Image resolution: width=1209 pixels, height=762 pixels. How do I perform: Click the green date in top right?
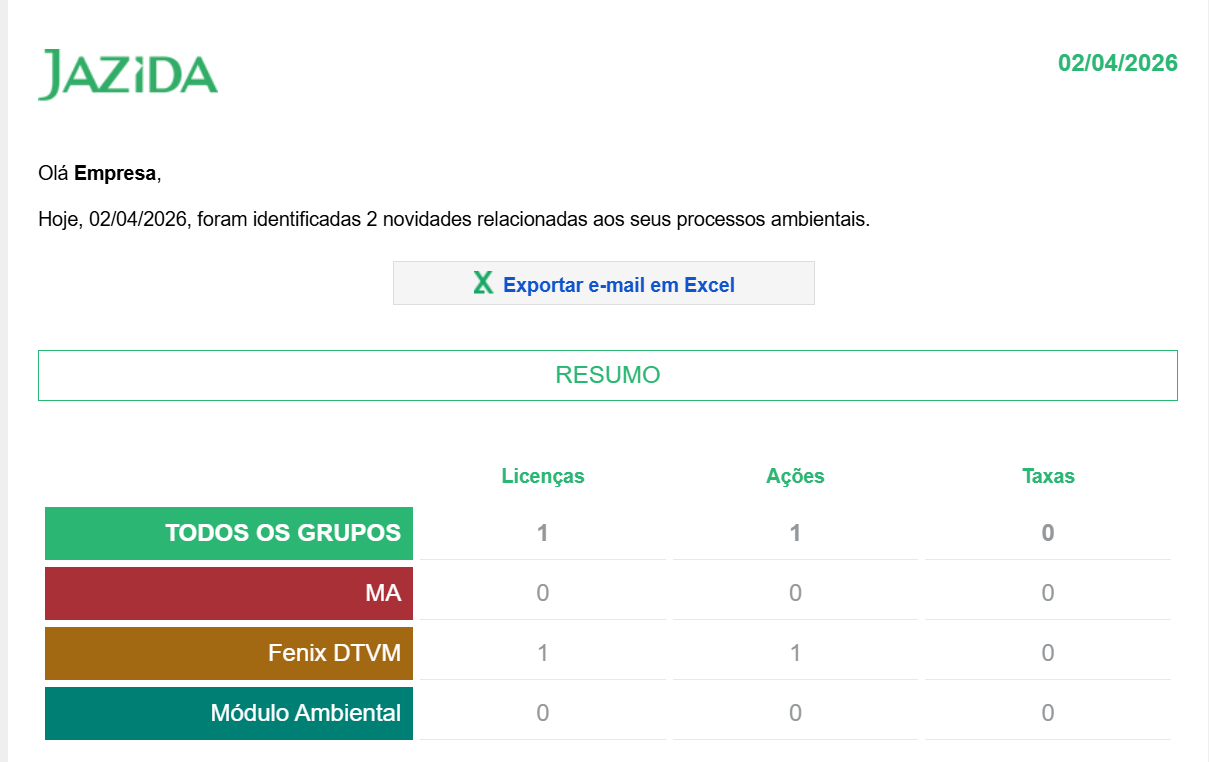[x=1117, y=63]
